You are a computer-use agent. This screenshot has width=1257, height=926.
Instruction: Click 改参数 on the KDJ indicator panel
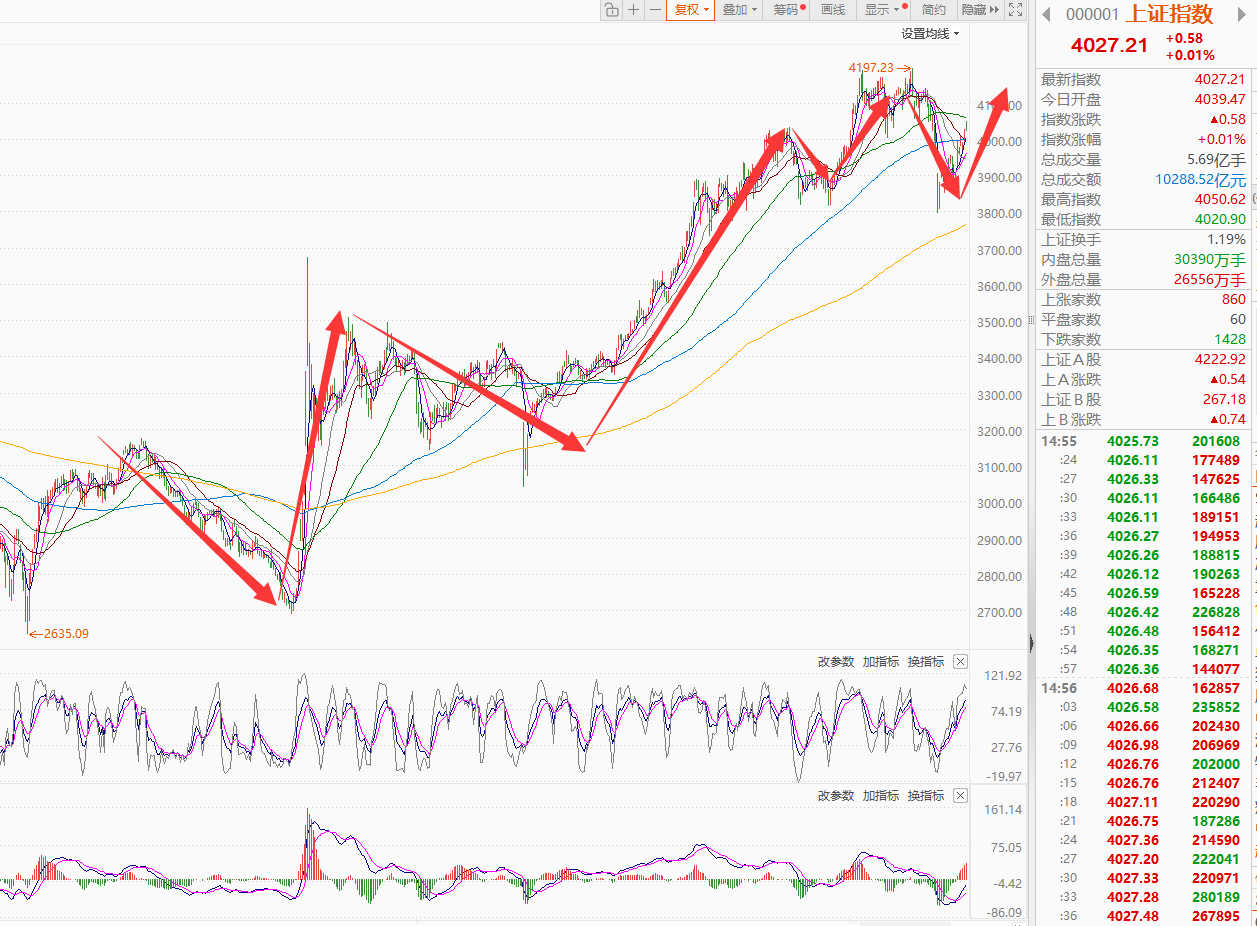(836, 662)
